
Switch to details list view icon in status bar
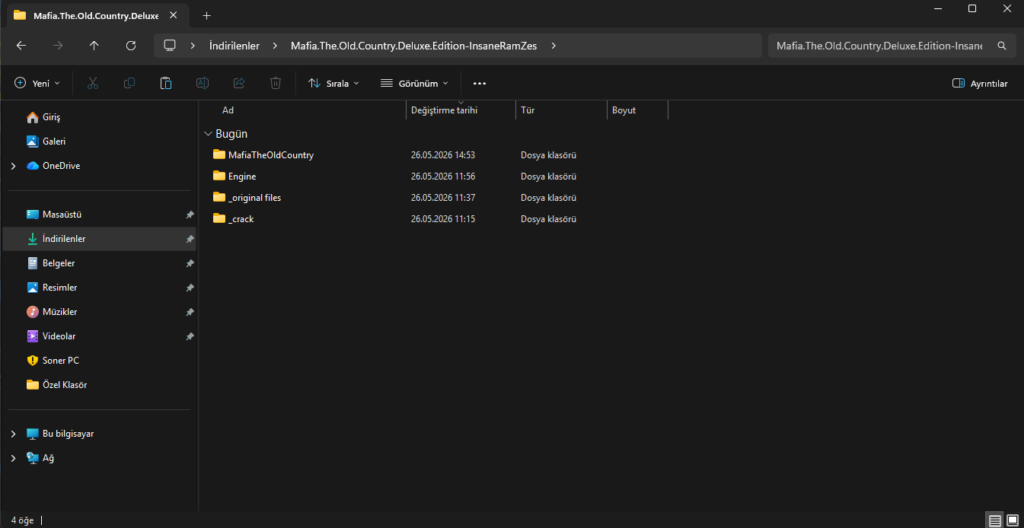click(995, 521)
